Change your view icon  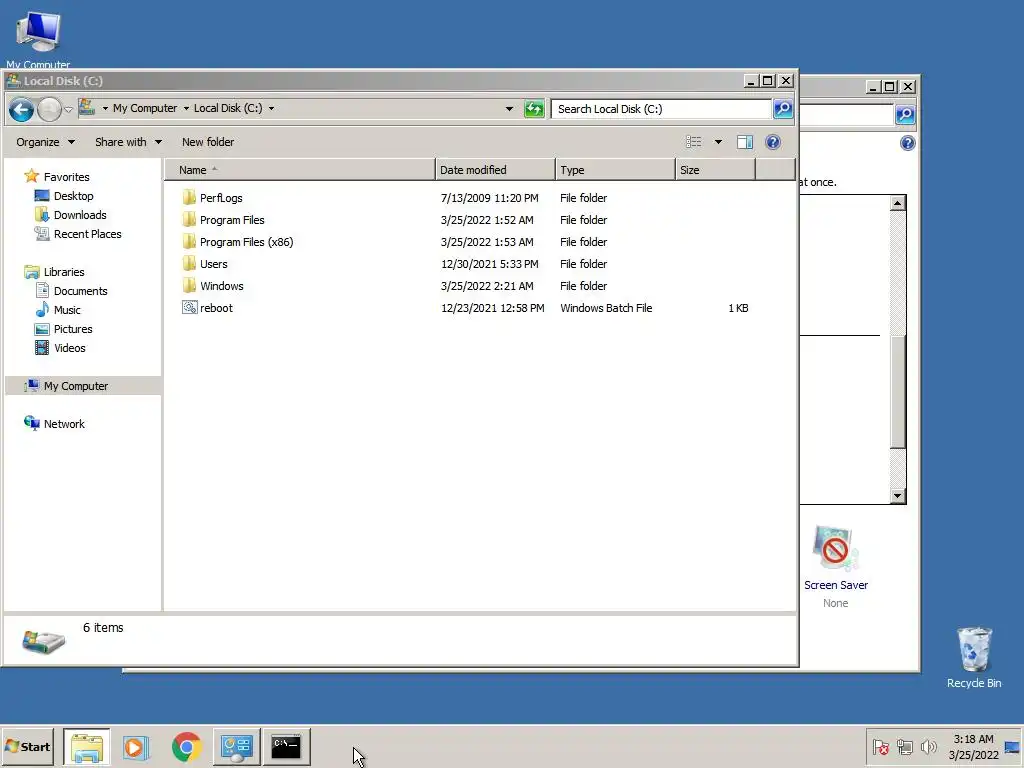(694, 142)
